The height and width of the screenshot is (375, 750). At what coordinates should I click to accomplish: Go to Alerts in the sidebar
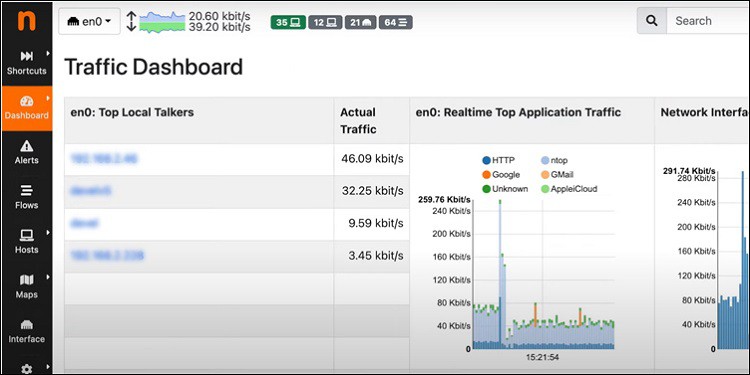pyautogui.click(x=26, y=153)
